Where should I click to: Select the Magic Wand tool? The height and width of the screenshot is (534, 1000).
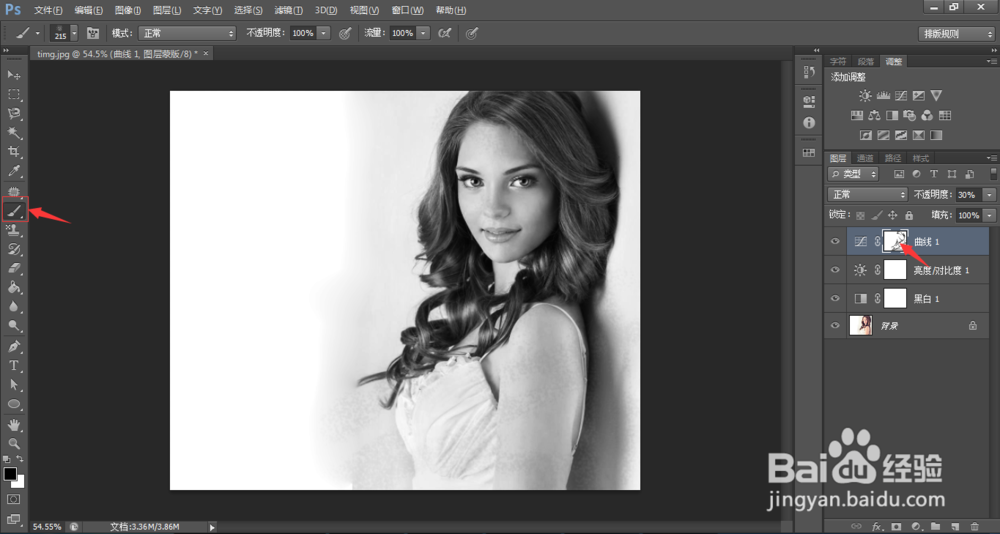click(x=14, y=133)
